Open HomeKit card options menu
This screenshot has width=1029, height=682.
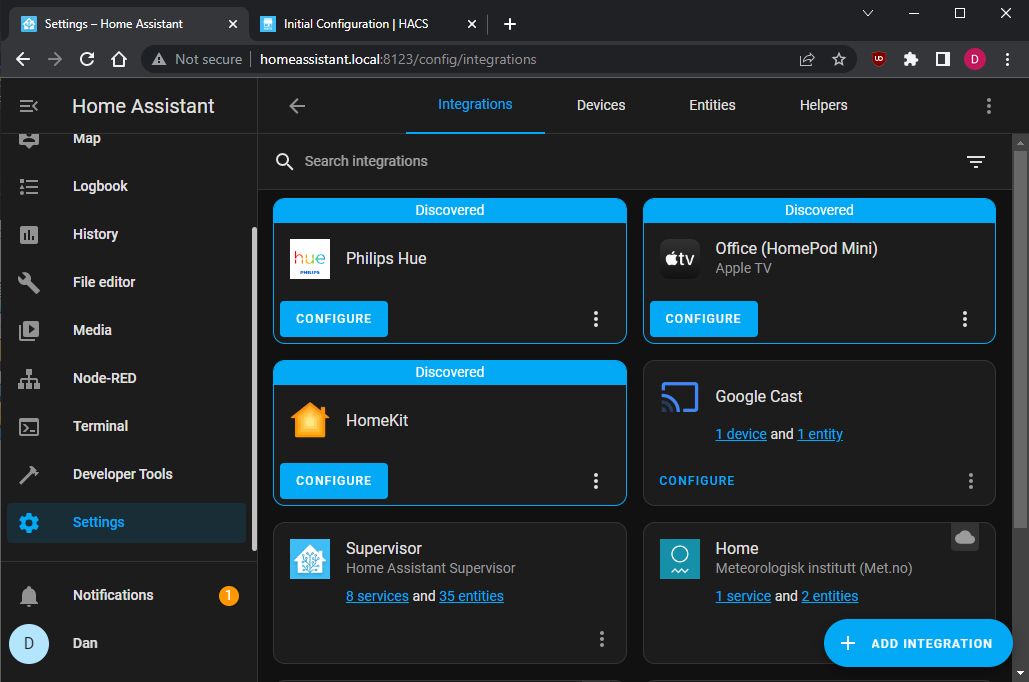[x=596, y=481]
